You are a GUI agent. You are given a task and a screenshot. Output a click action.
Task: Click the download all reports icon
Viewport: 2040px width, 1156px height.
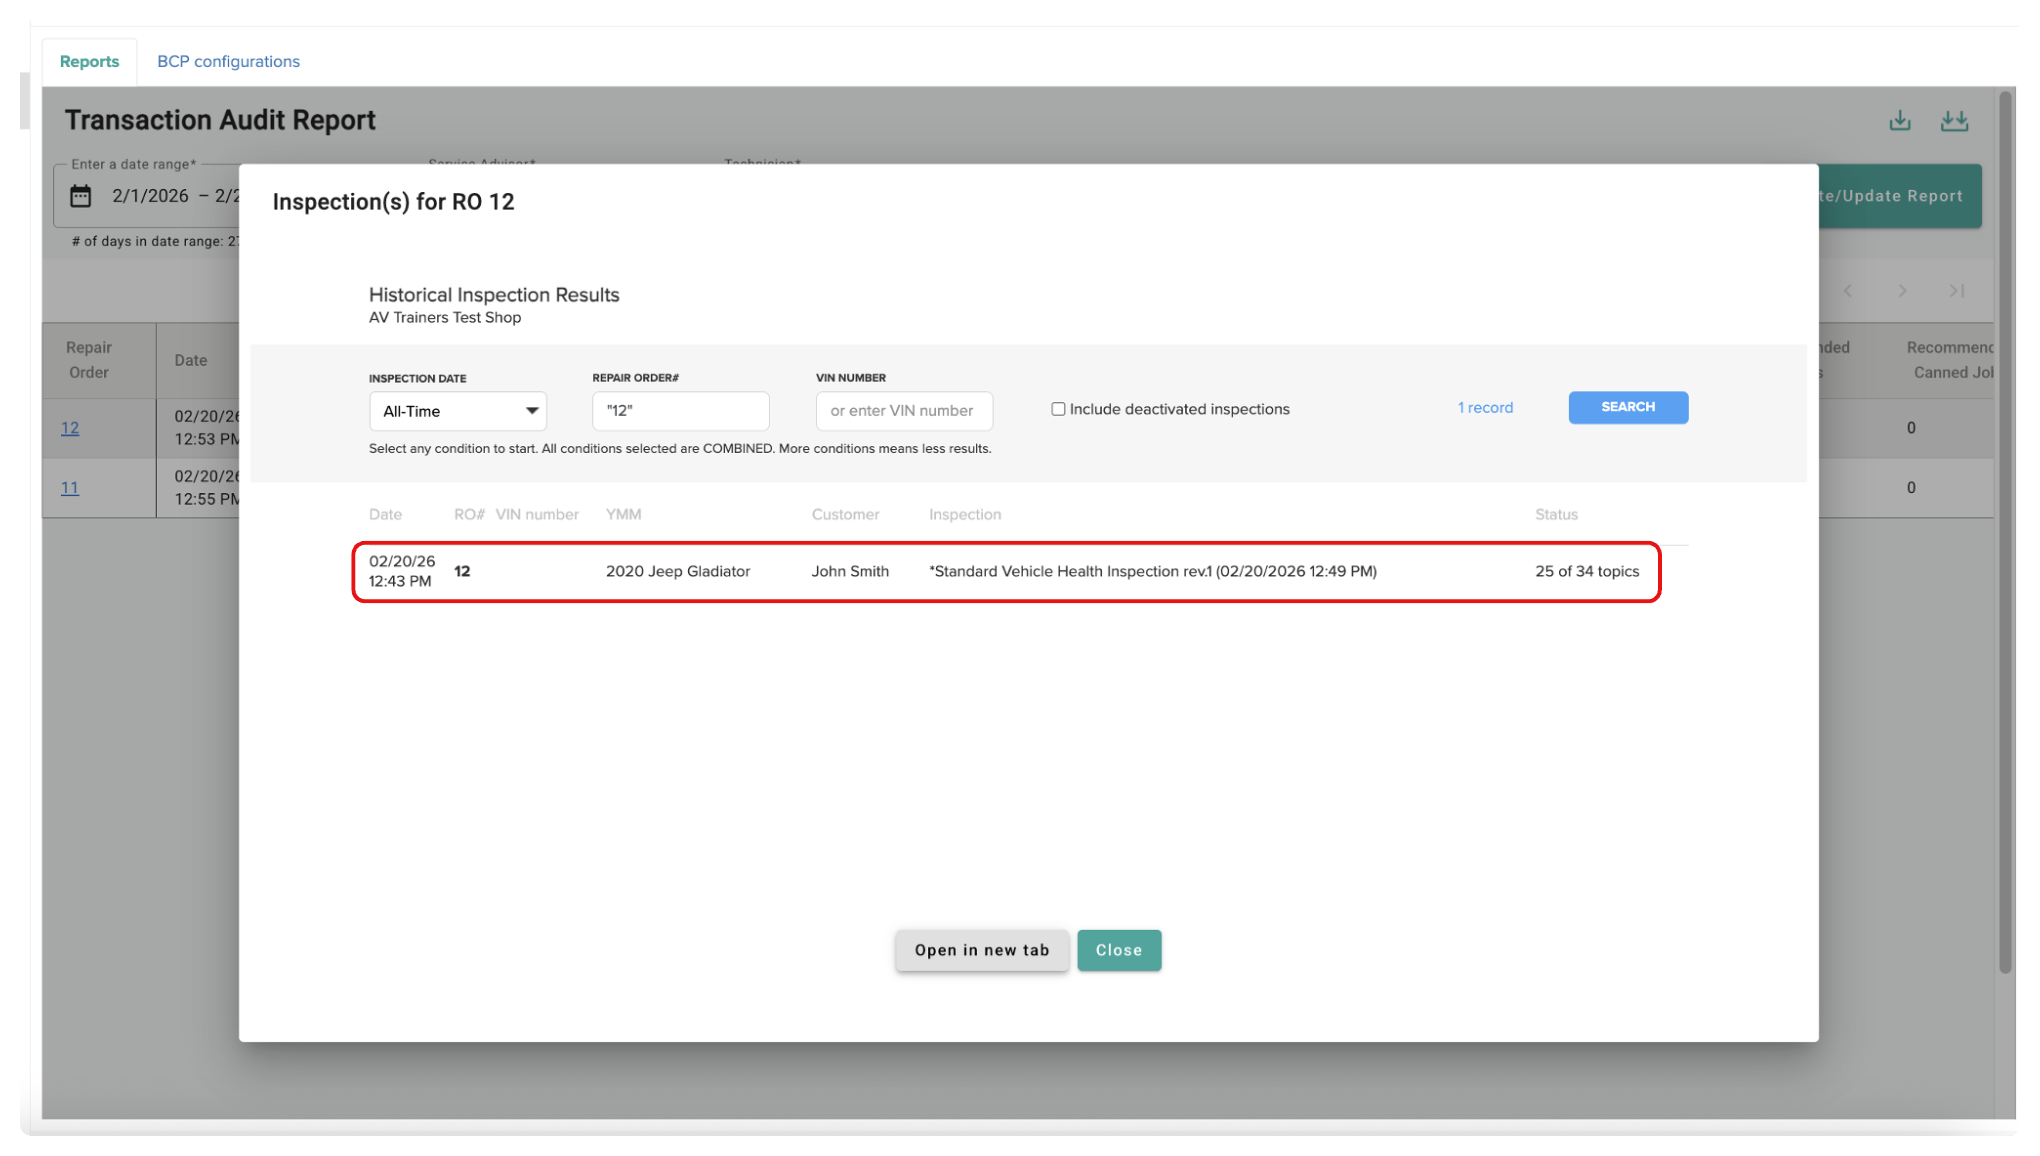point(1954,121)
